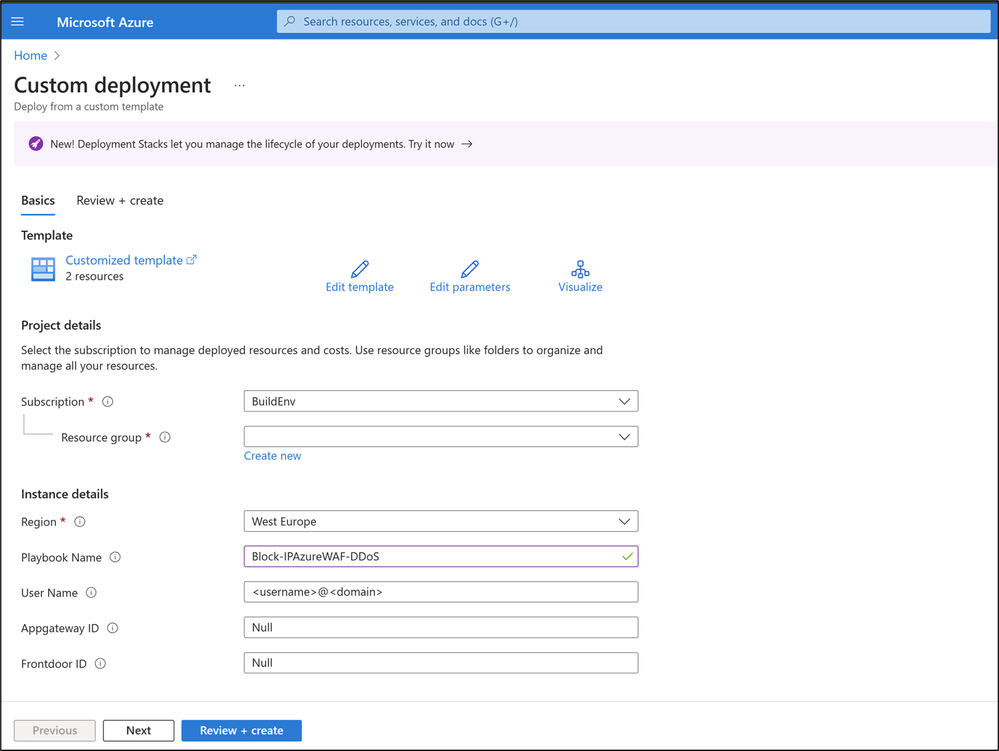The height and width of the screenshot is (751, 999).
Task: Show info tooltip for User Name
Action: pyautogui.click(x=91, y=593)
